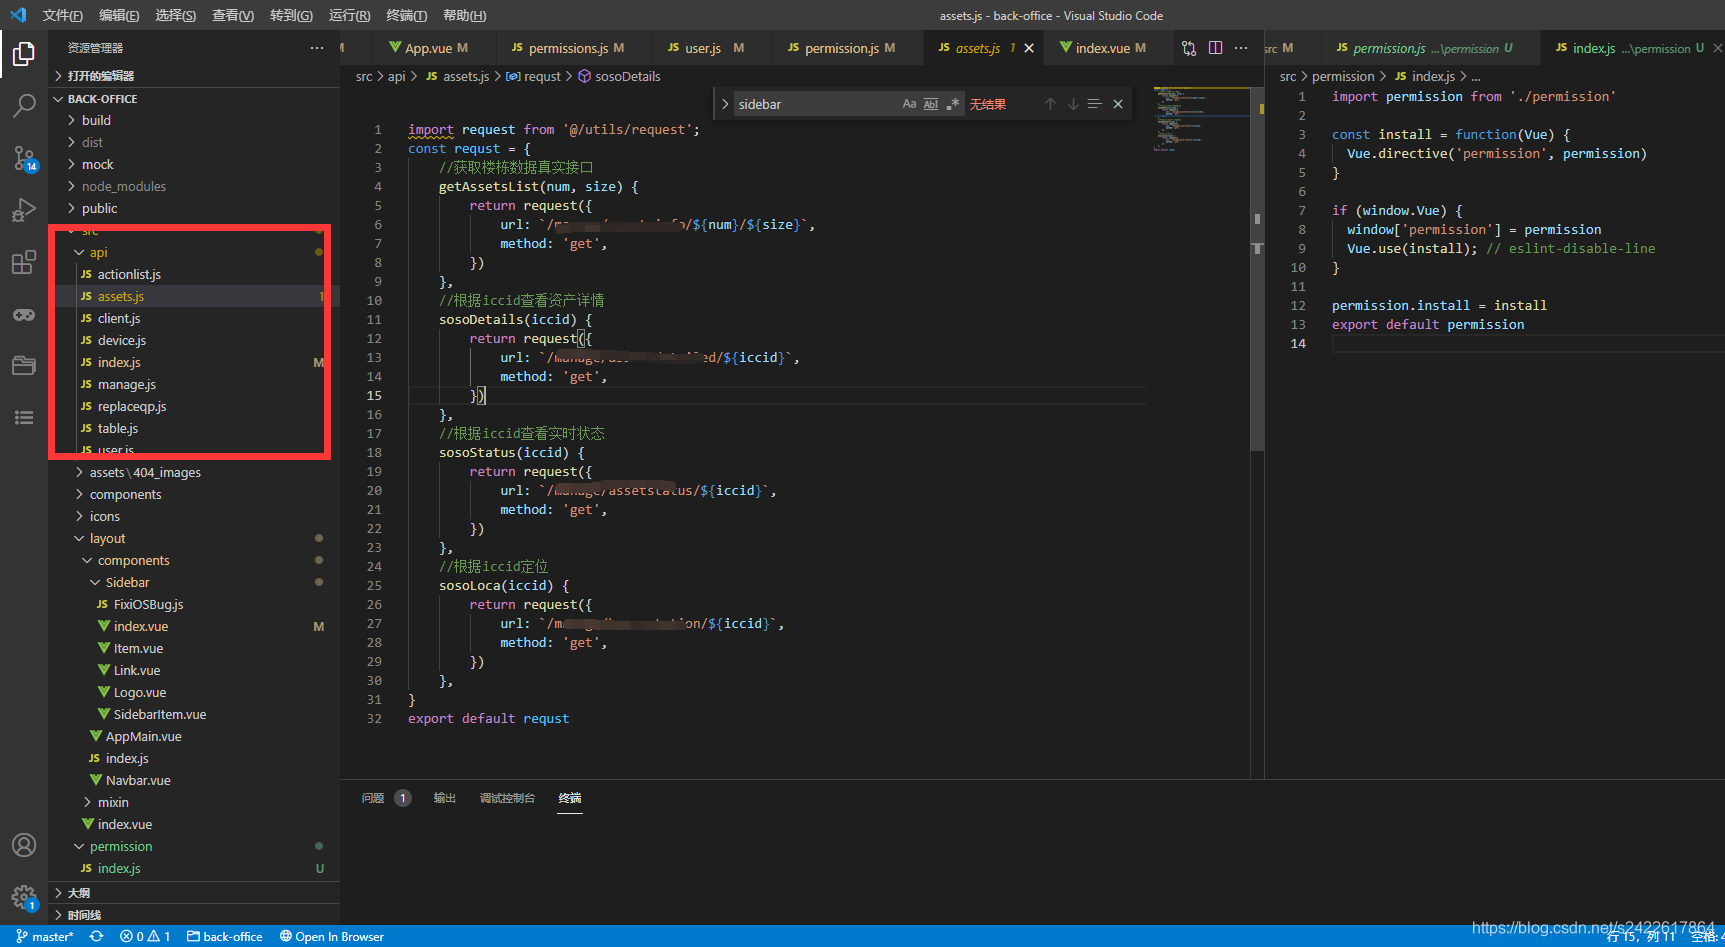Open the 文件(F) menu
Screen dimensions: 1725x947
[63, 15]
